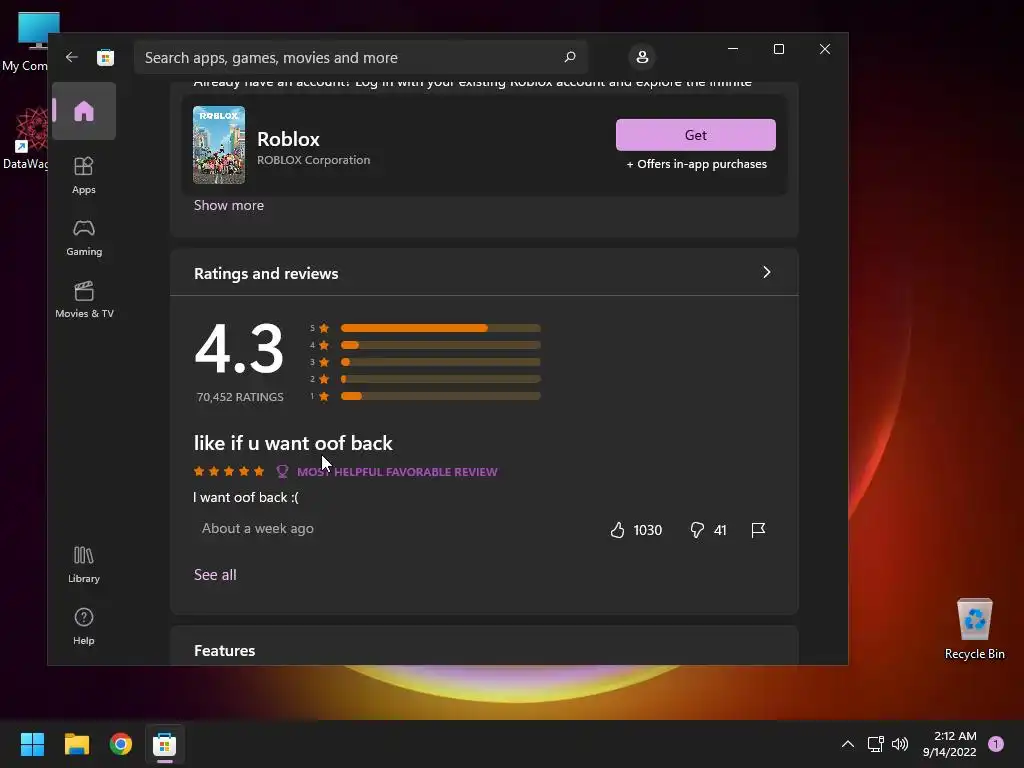
Task: Open the Apps sidebar section
Action: click(84, 175)
